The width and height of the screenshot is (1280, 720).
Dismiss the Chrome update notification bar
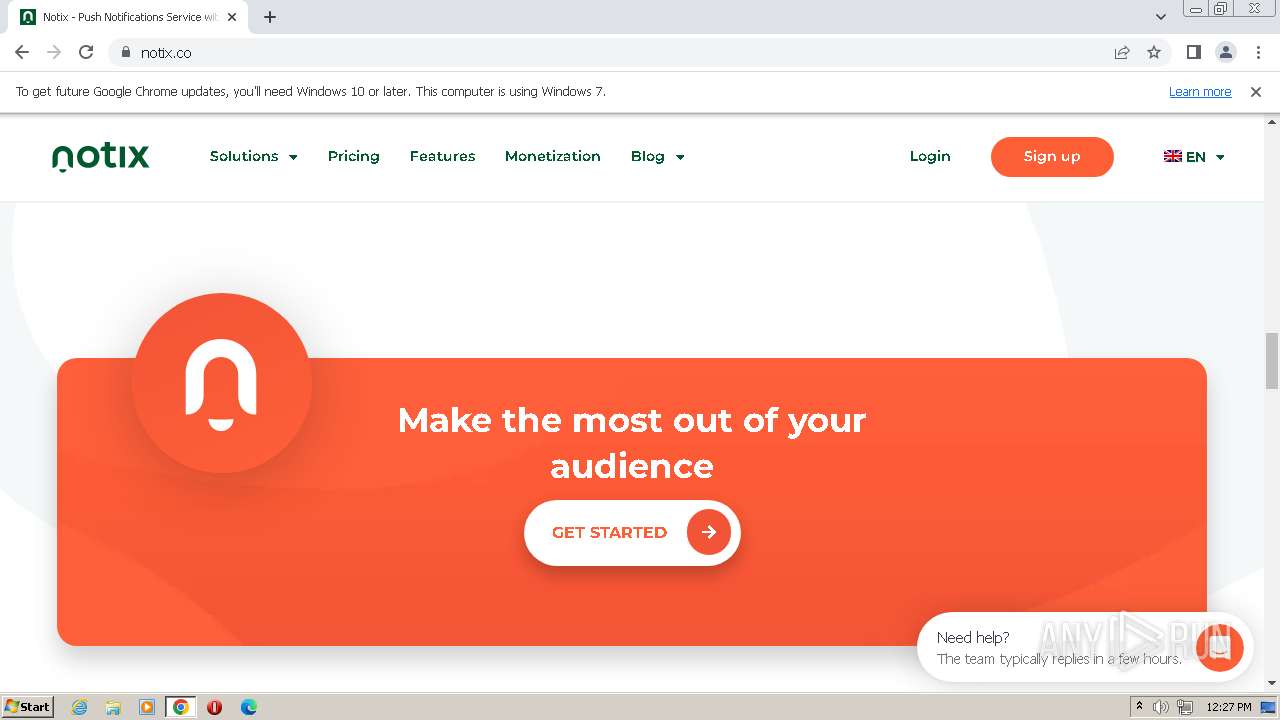[1256, 92]
